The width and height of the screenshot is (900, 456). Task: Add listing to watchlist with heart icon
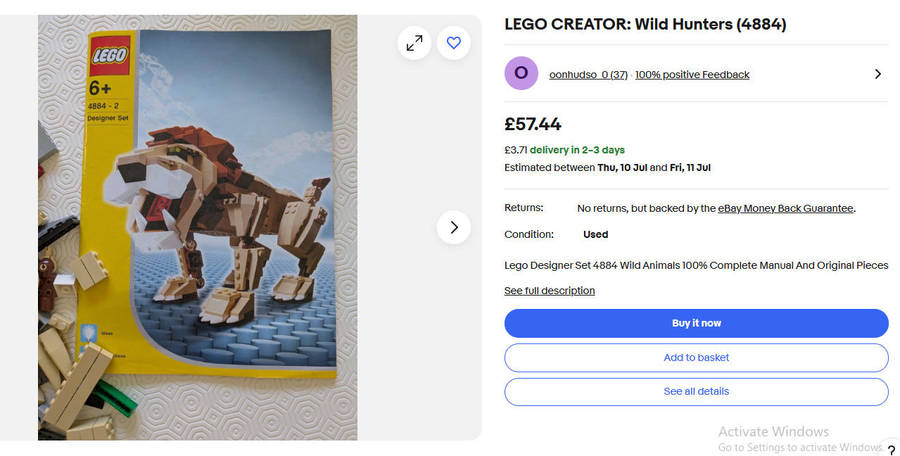(454, 43)
